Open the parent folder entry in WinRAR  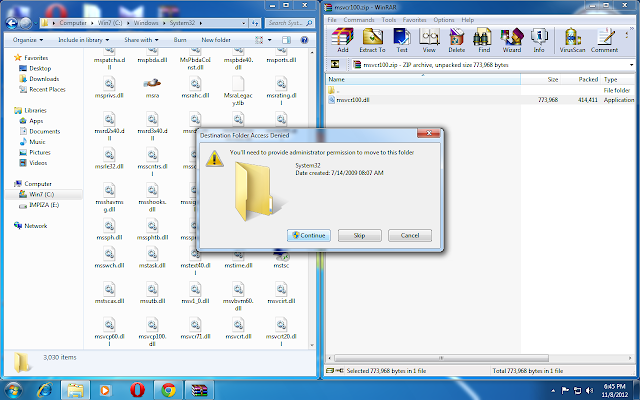[x=334, y=90]
